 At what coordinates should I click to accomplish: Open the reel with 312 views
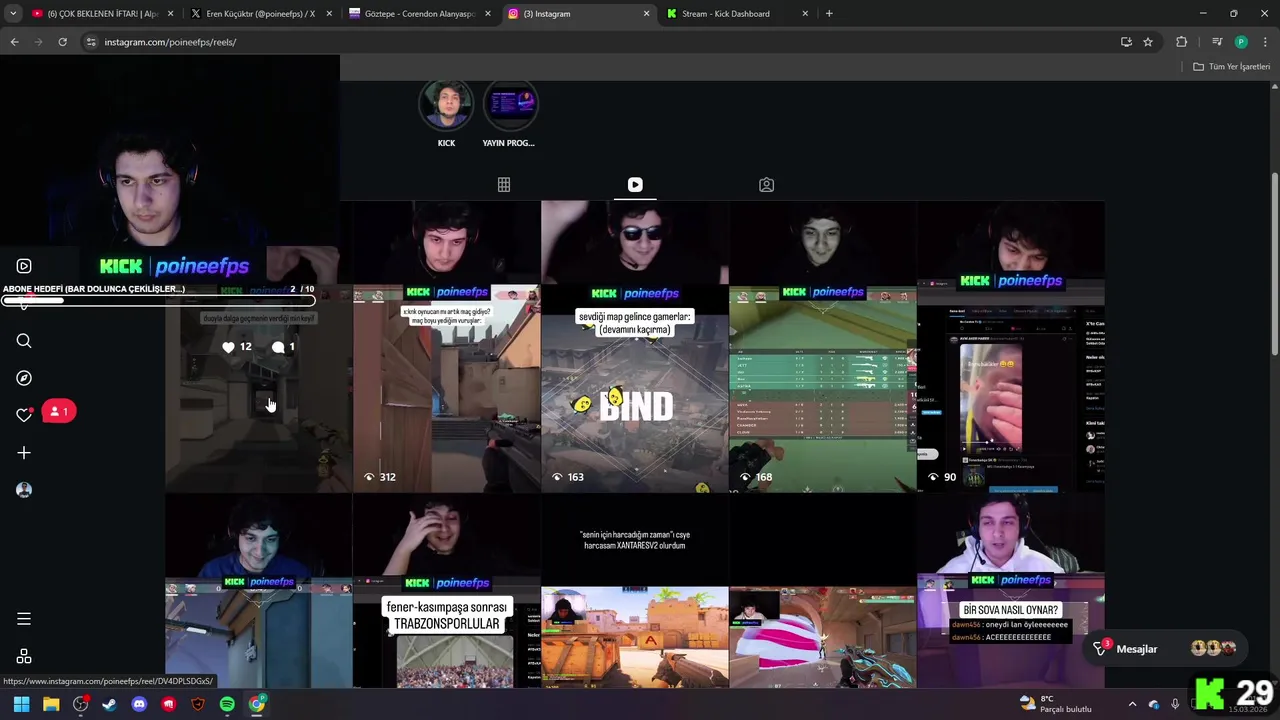tap(446, 346)
